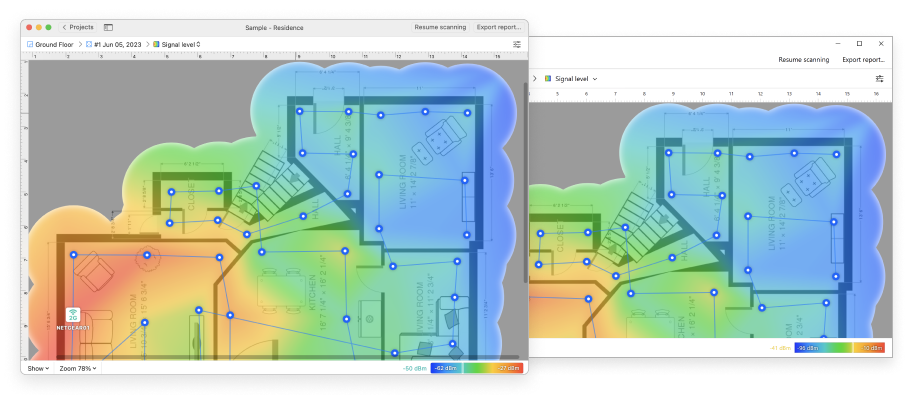Select the NETGEAR01 access point icon
This screenshot has width=912, height=395.
pos(73,315)
